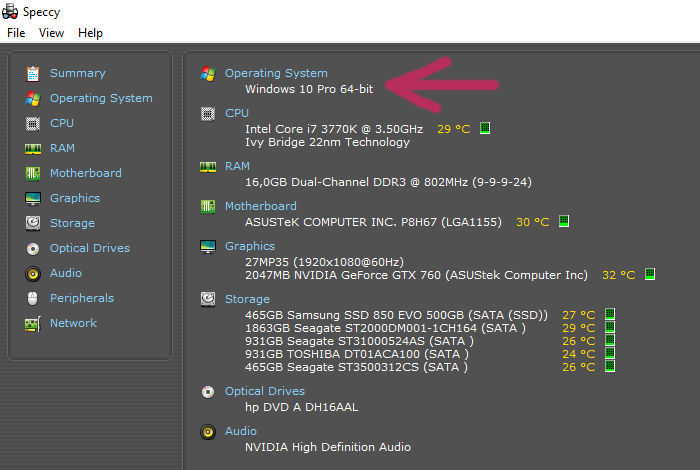This screenshot has width=700, height=470.
Task: Open the View menu
Action: click(x=51, y=33)
